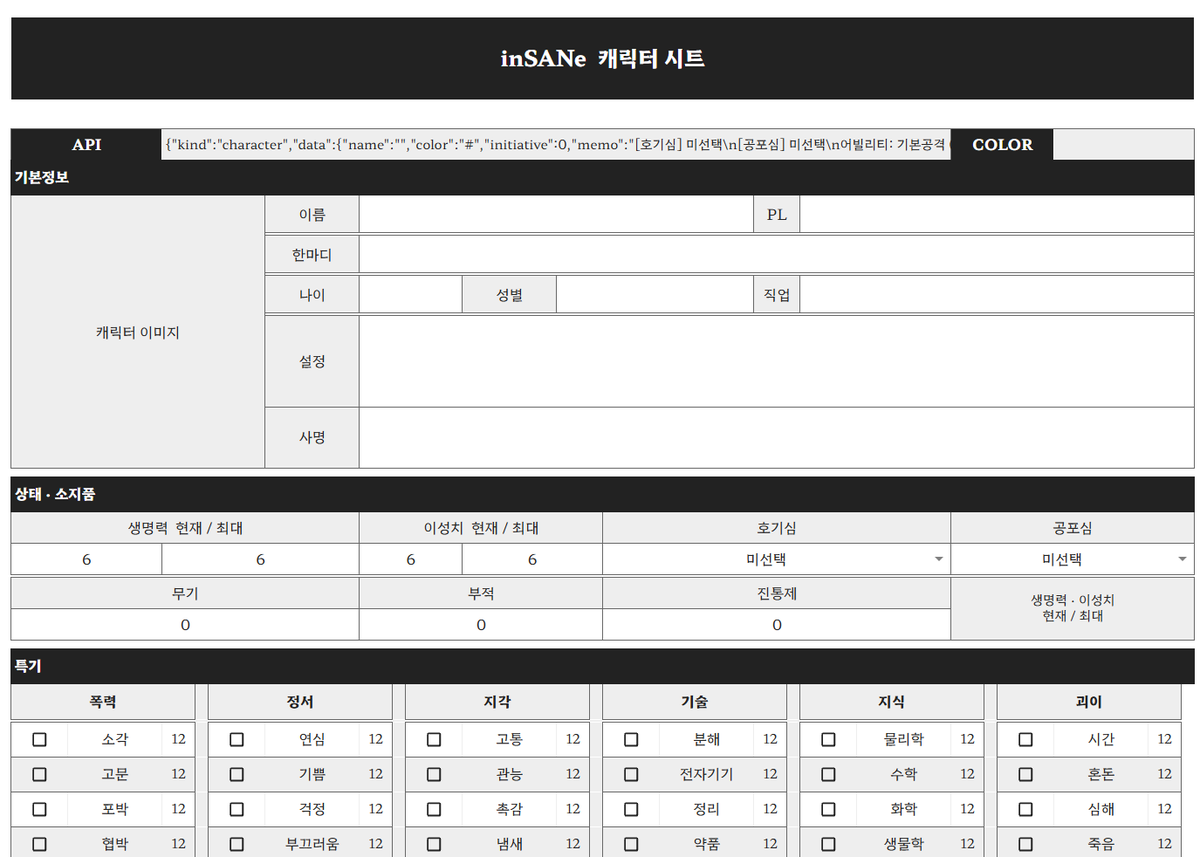Click the inSANe 캐릭터 시트 title
1200x857 pixels.
coord(603,58)
